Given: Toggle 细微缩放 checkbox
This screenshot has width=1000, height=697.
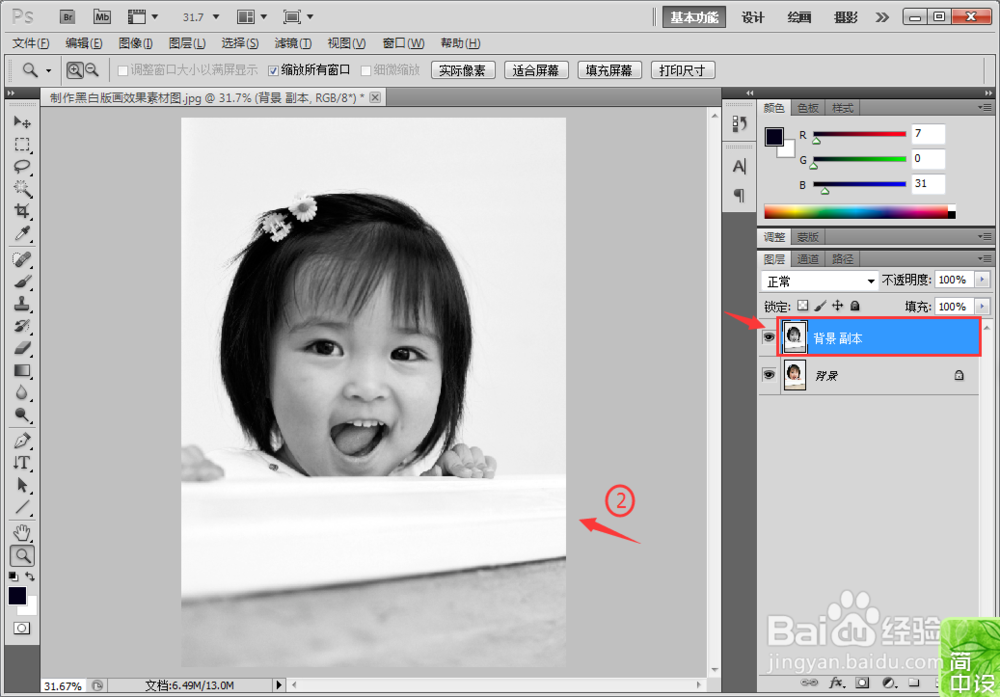Looking at the screenshot, I should click(366, 71).
